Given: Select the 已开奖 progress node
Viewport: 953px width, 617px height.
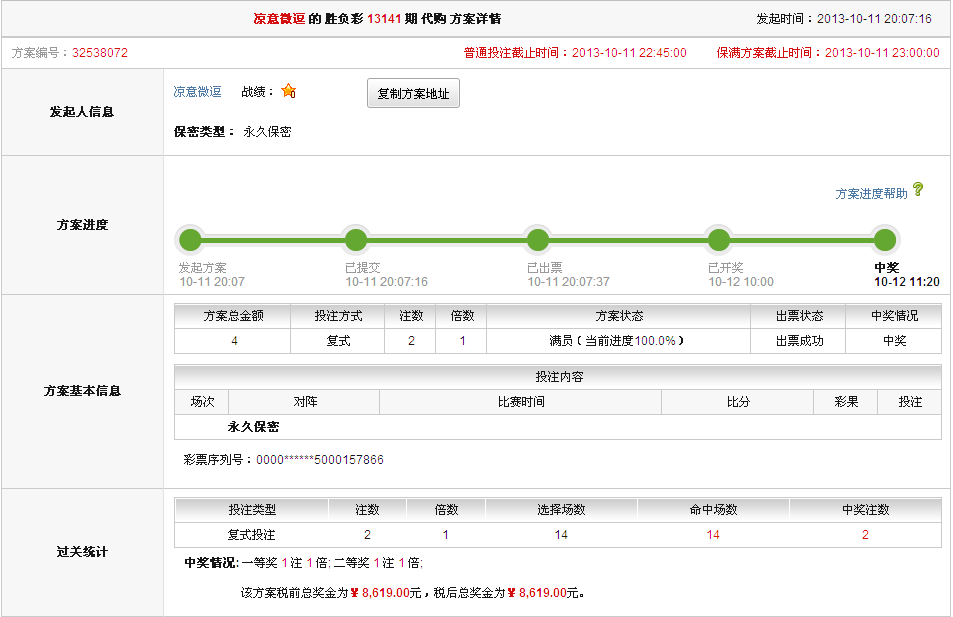Looking at the screenshot, I should [x=718, y=240].
